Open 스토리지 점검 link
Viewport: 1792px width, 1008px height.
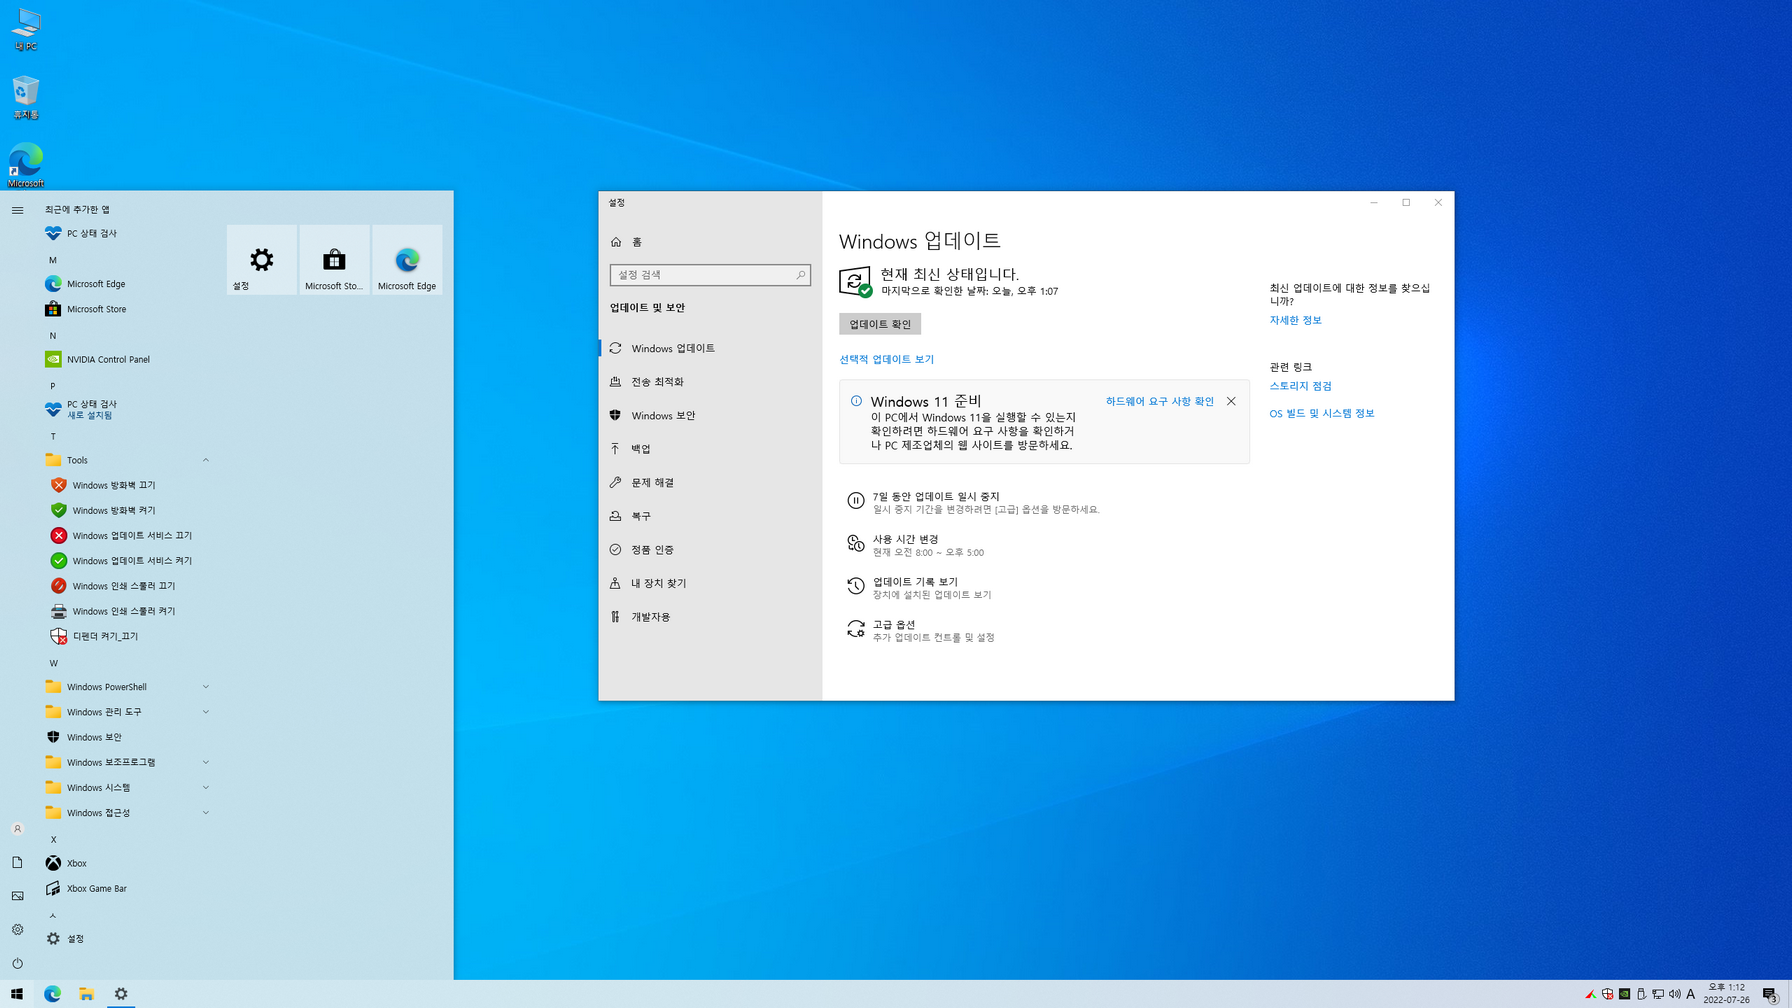(1300, 386)
